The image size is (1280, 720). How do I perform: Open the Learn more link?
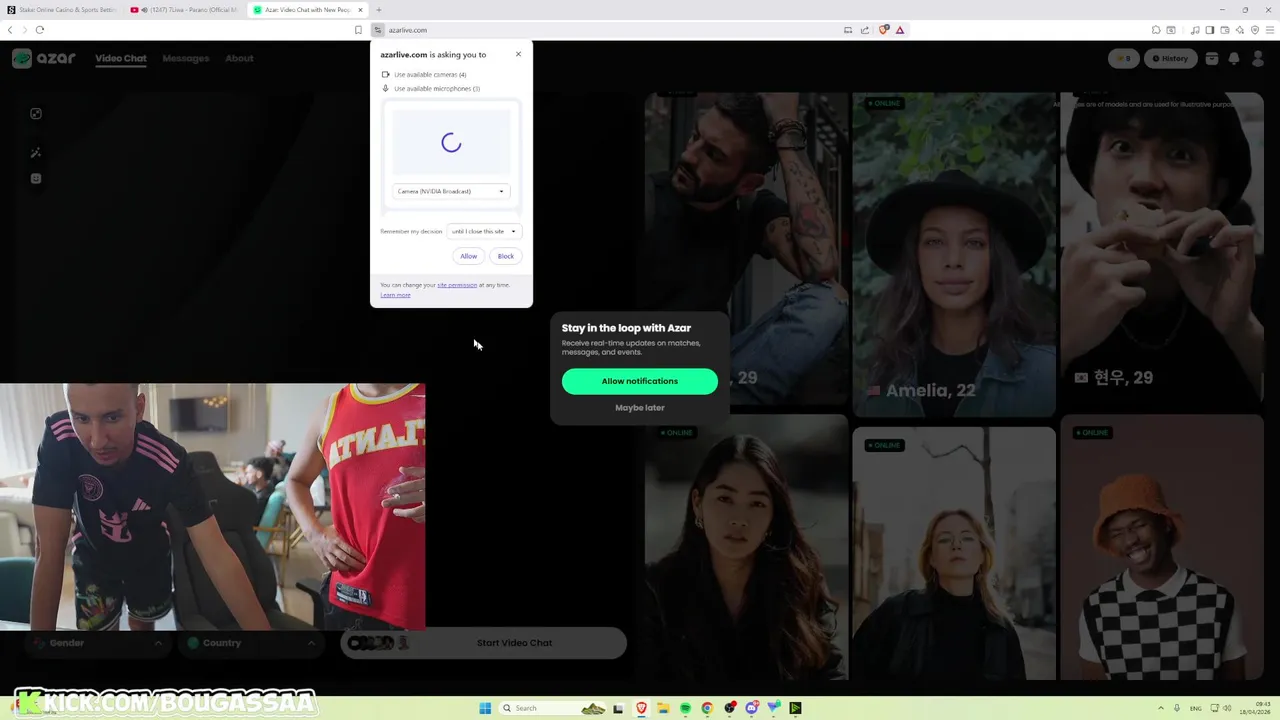point(395,295)
